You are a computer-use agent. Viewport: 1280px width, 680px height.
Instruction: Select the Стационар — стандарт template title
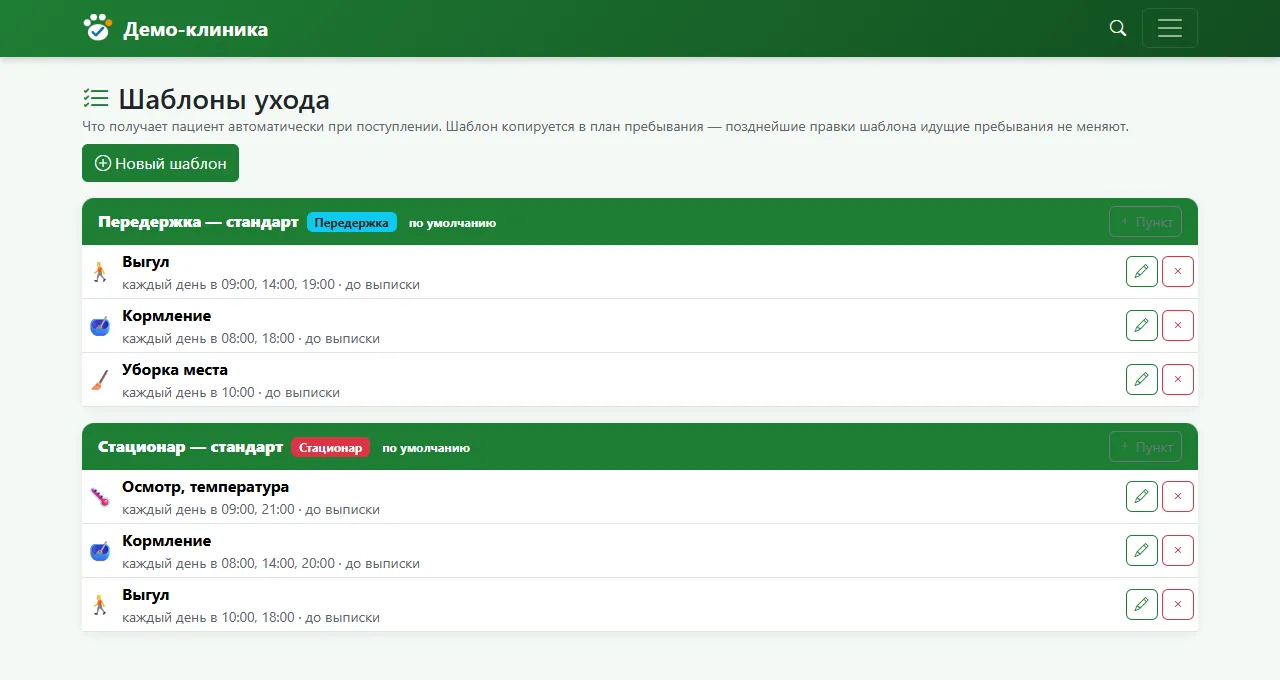pos(190,447)
